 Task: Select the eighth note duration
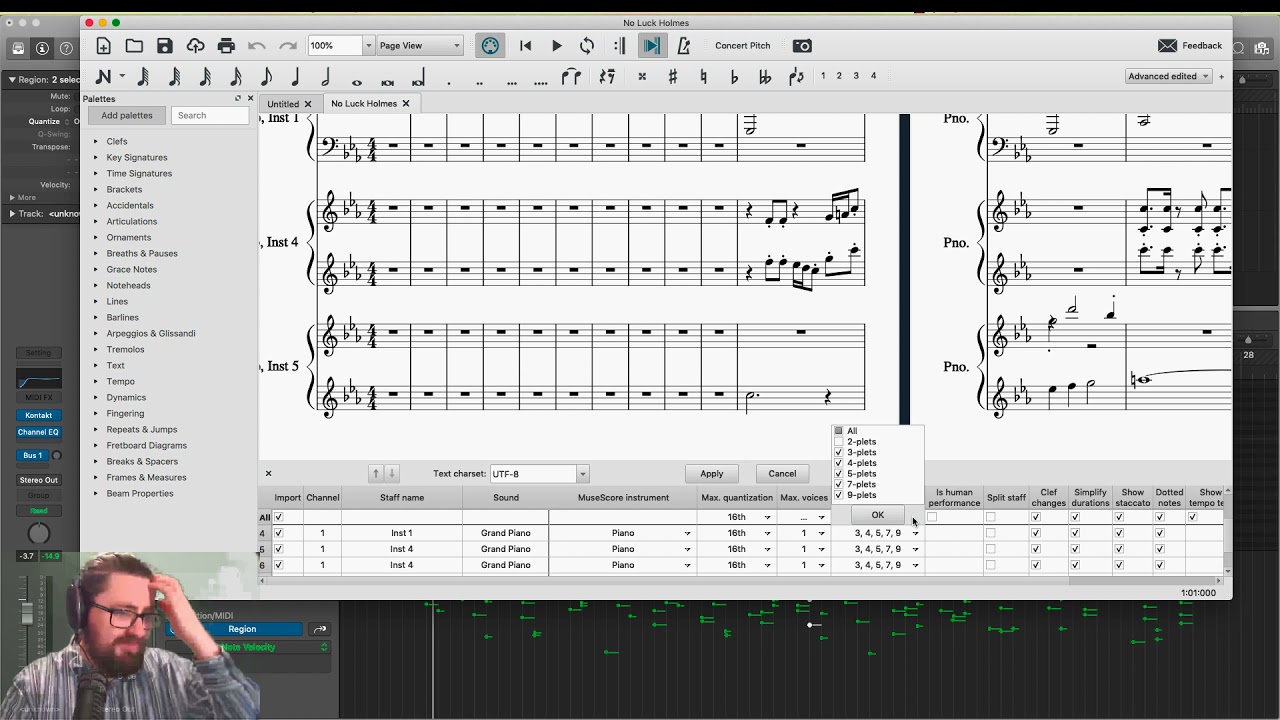tap(266, 77)
